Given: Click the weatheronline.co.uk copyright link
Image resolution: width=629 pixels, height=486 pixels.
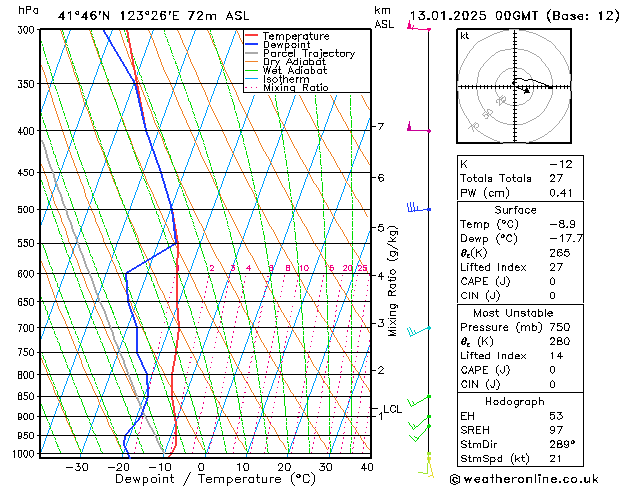Looking at the screenshot, I should [x=524, y=479].
